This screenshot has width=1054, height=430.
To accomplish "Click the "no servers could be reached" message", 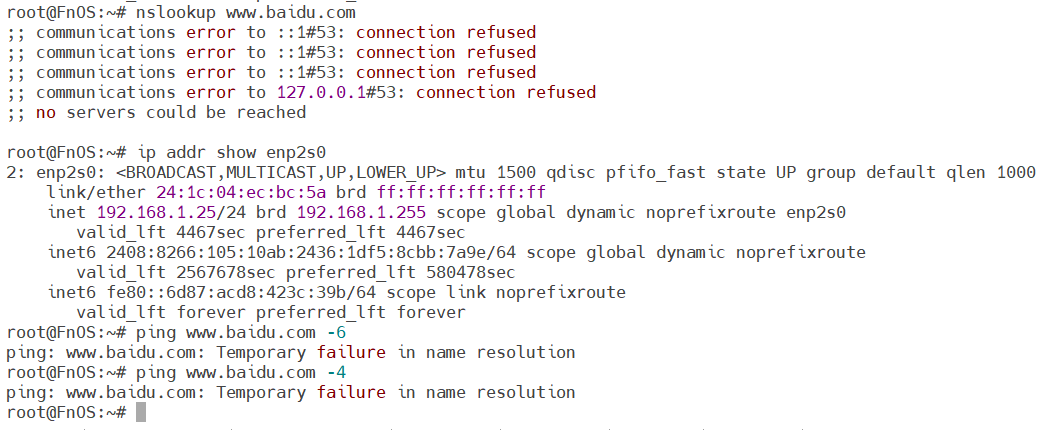I will 171,112.
